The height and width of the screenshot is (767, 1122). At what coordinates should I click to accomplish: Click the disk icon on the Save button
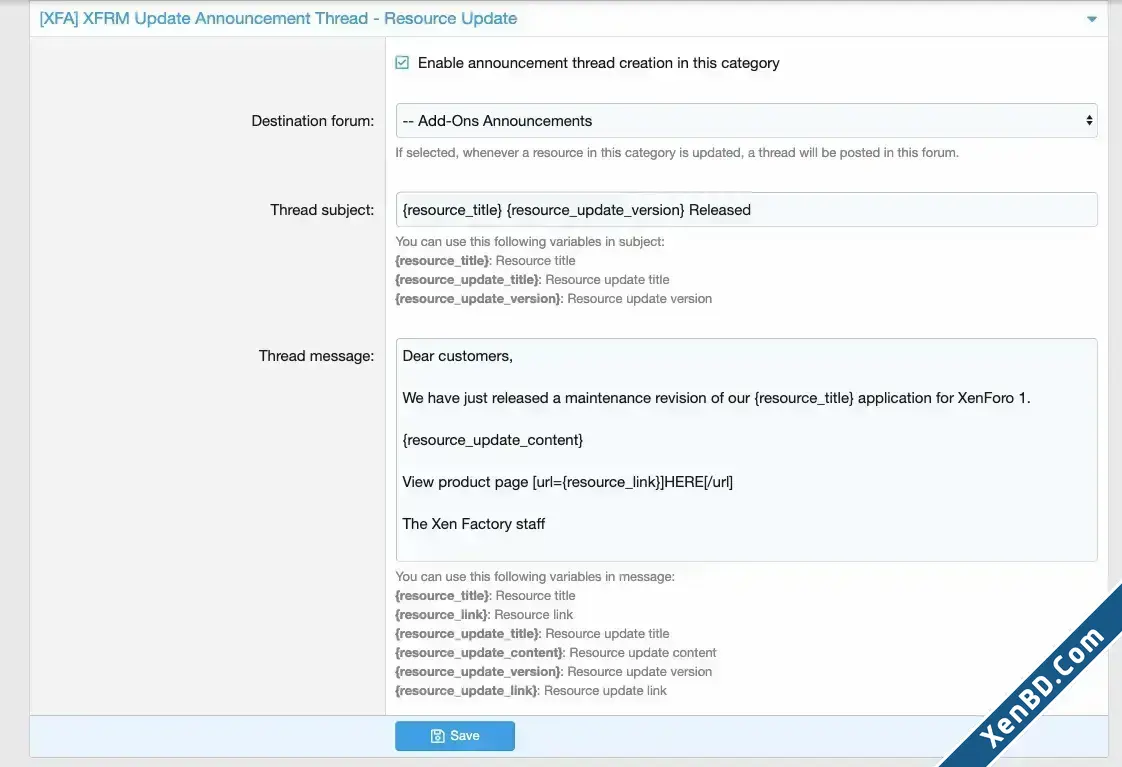click(x=437, y=736)
